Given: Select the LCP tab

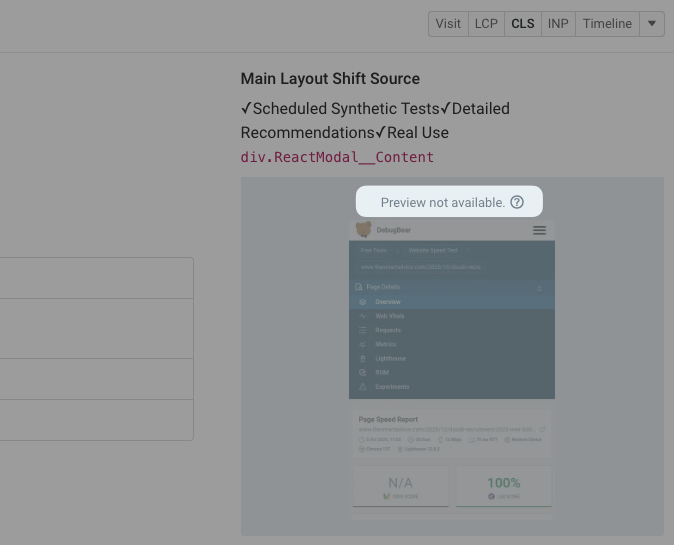Looking at the screenshot, I should (x=486, y=24).
